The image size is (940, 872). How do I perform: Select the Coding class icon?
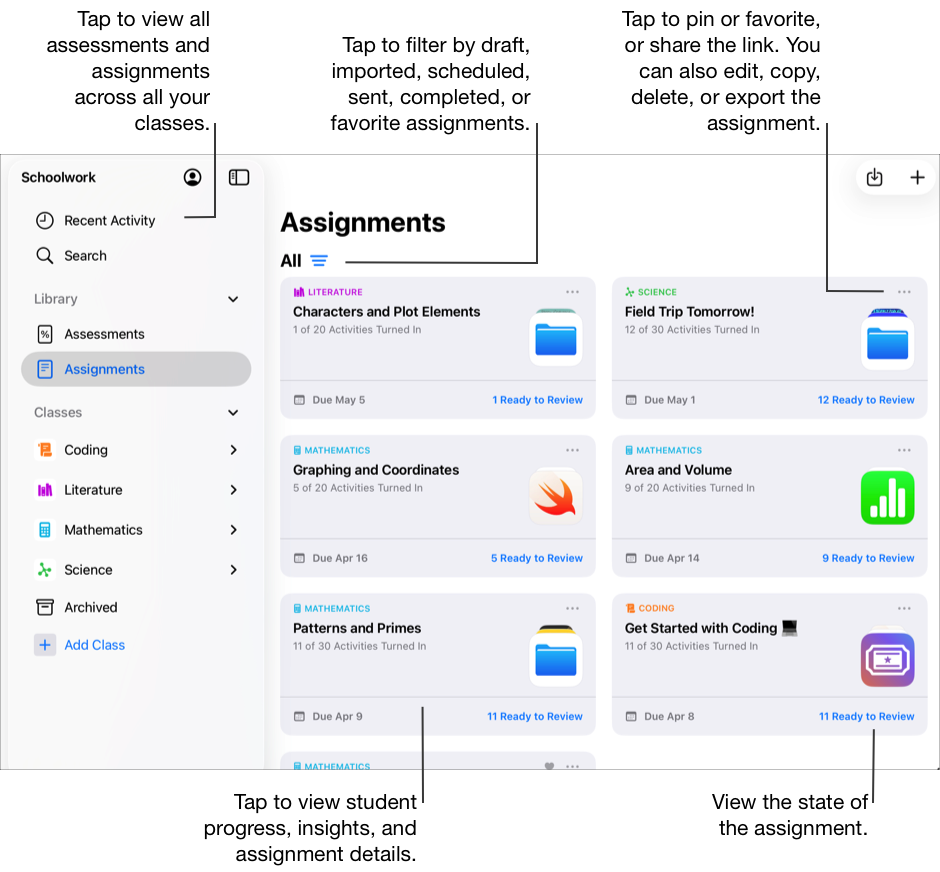[x=45, y=449]
